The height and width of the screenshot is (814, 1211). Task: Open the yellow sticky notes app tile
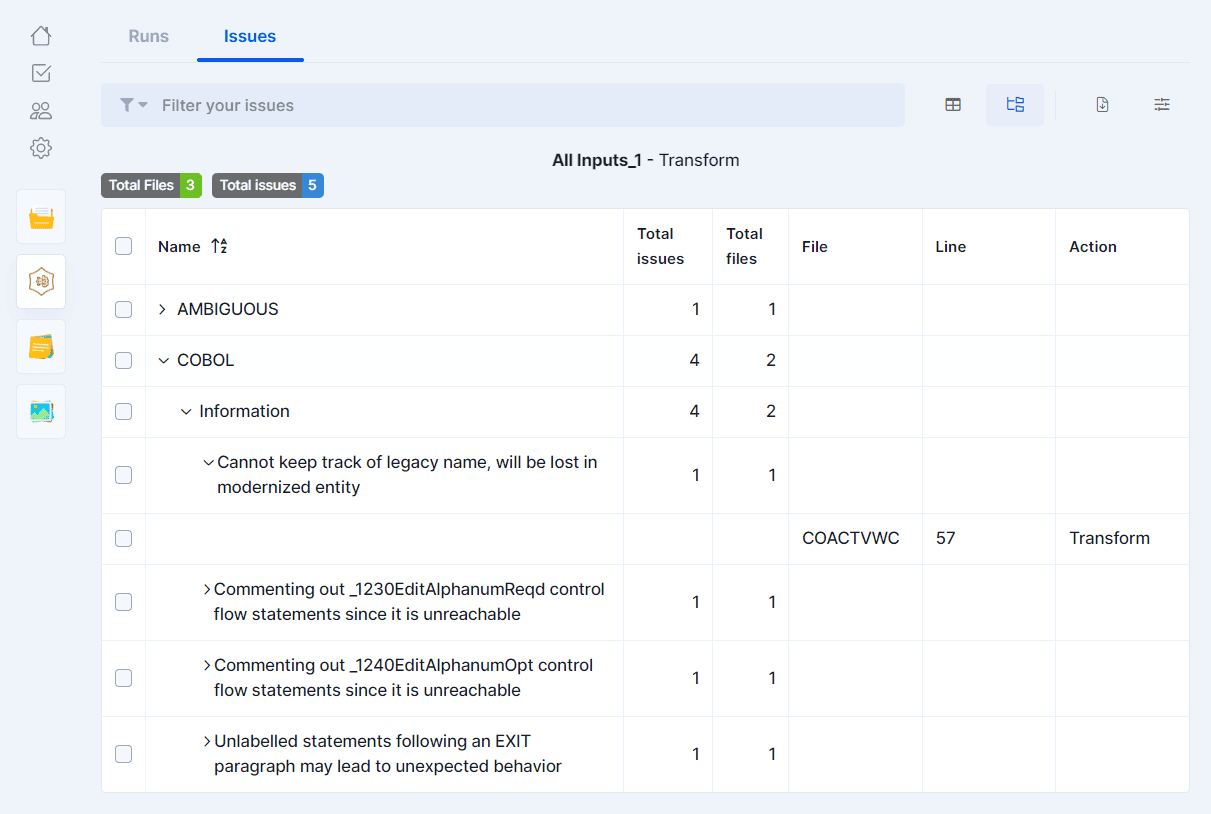point(41,347)
